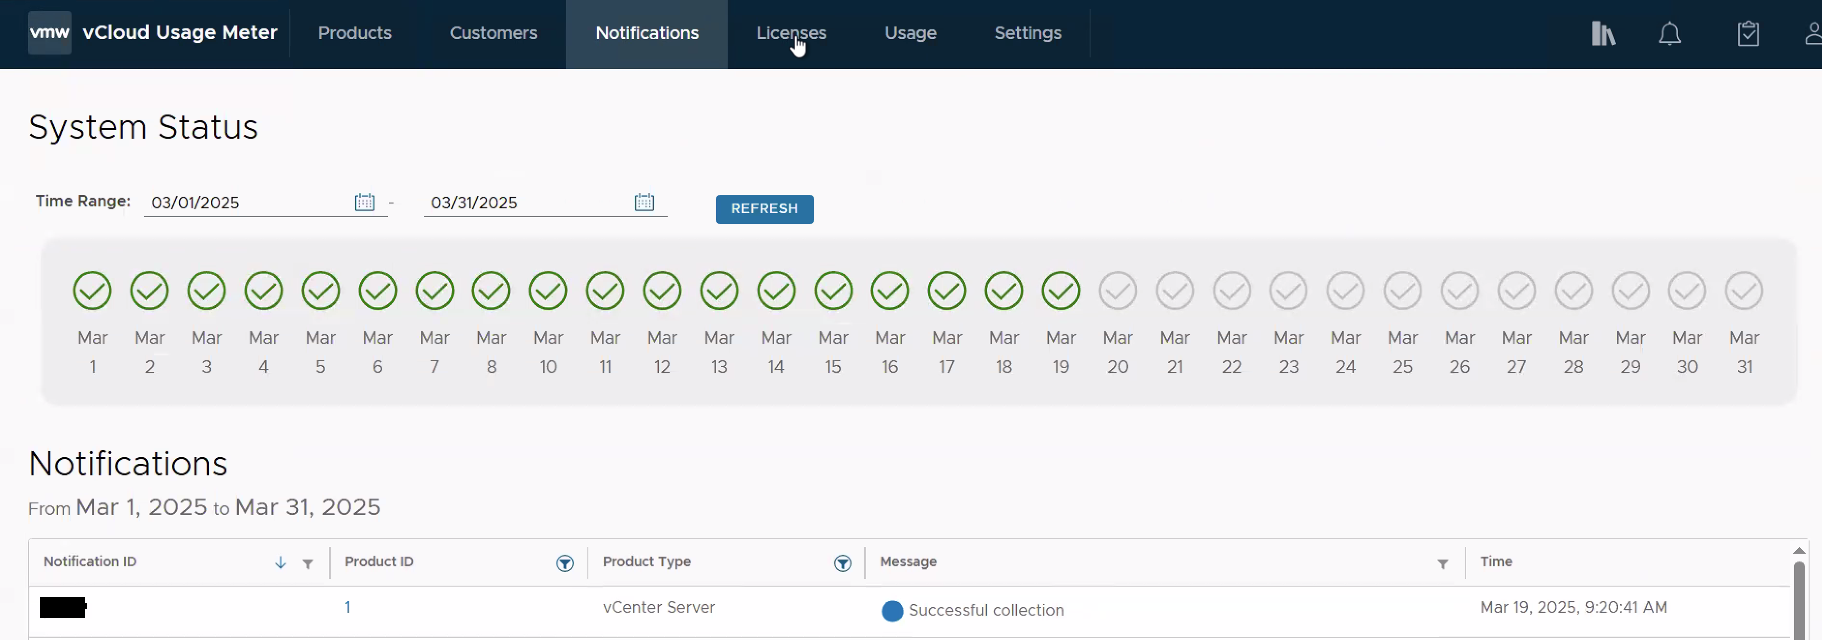Screen dimensions: 1822x640
Task: Open the Notification ID column filter
Action: coord(308,564)
